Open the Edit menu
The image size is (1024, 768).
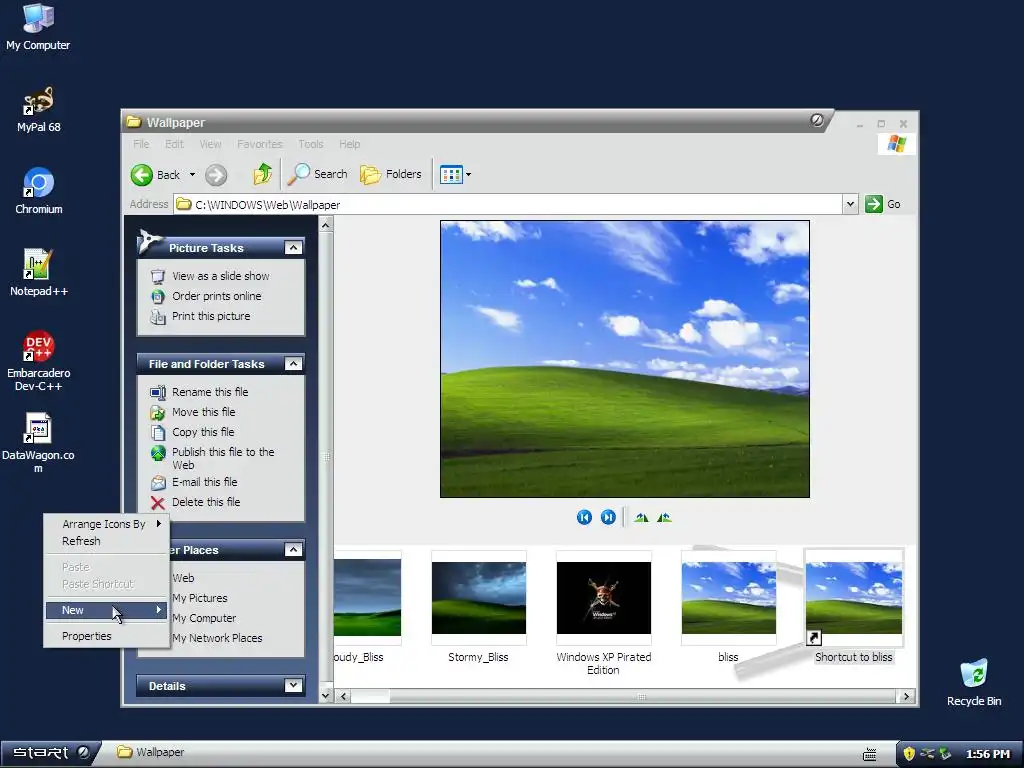(174, 144)
